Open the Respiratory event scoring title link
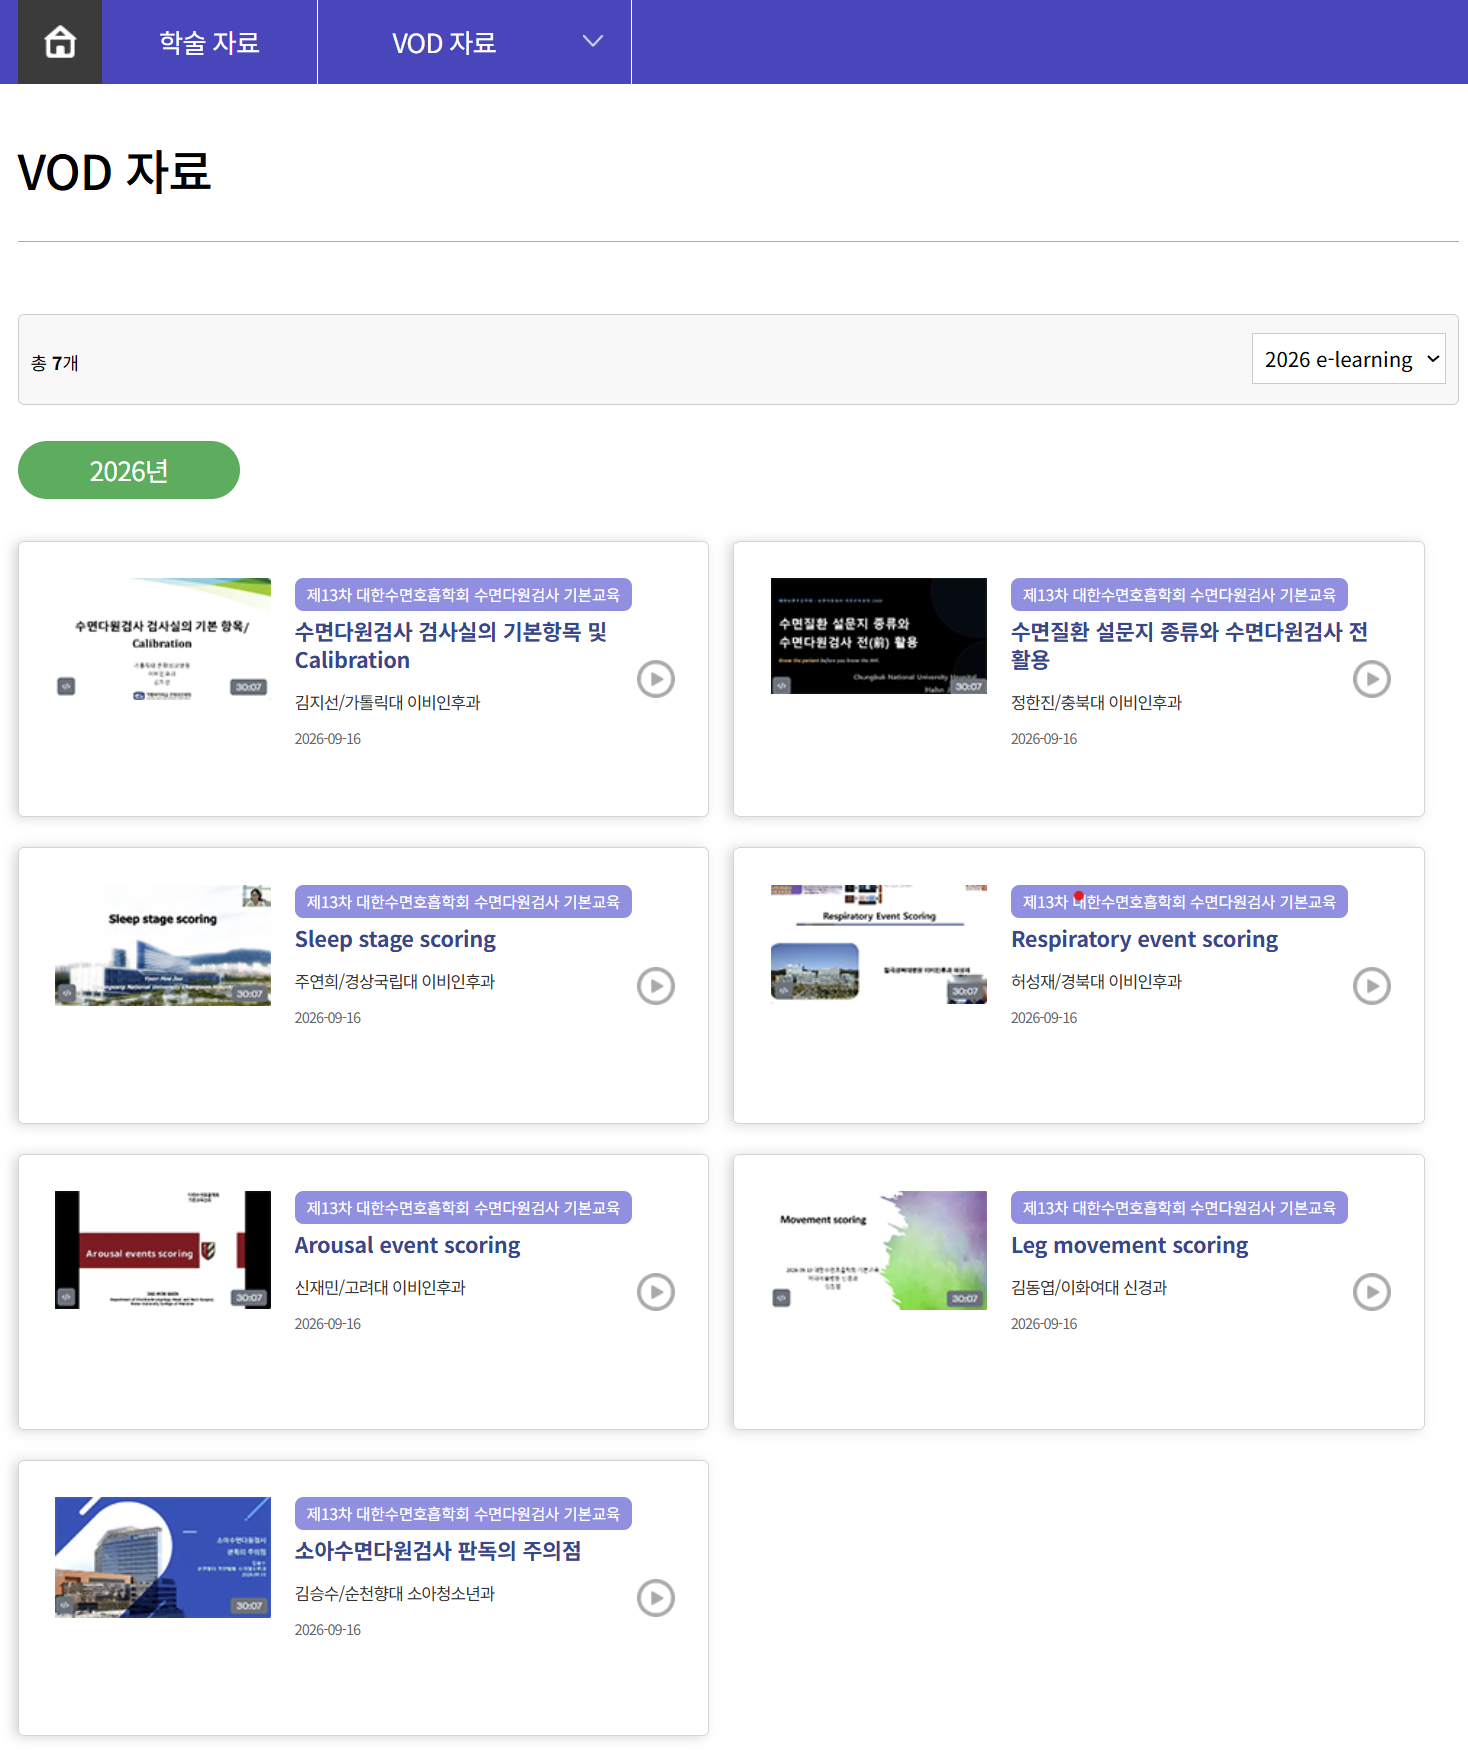1468x1750 pixels. click(1144, 939)
